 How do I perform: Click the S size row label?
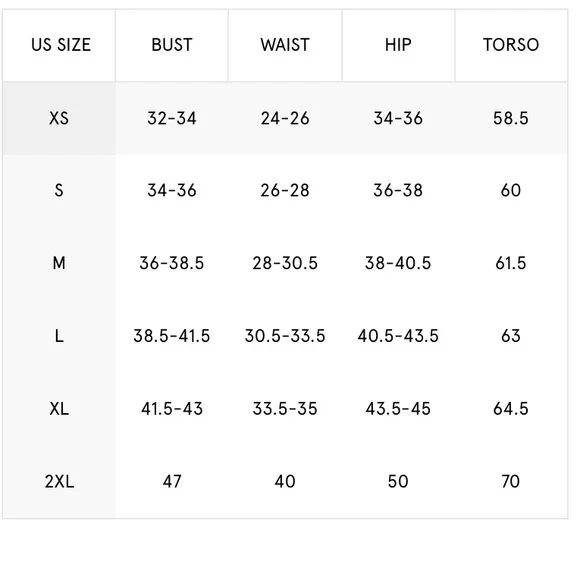coord(59,190)
